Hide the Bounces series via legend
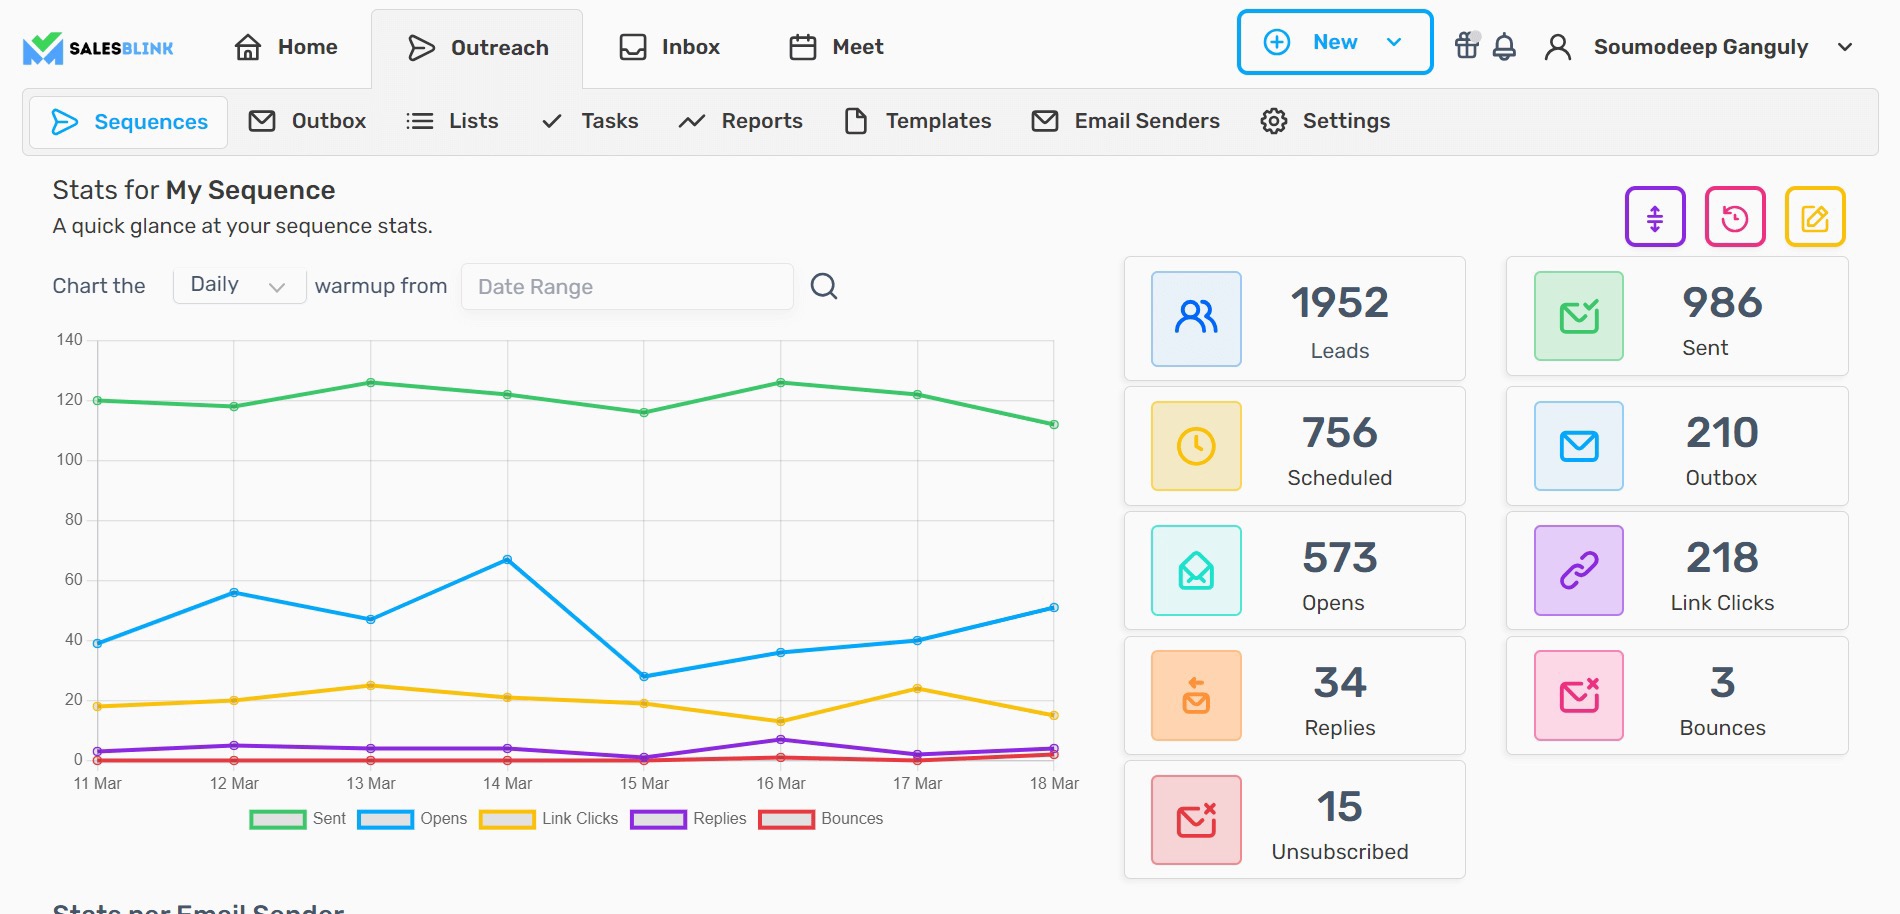Screen dimensions: 1900x914 coord(820,819)
